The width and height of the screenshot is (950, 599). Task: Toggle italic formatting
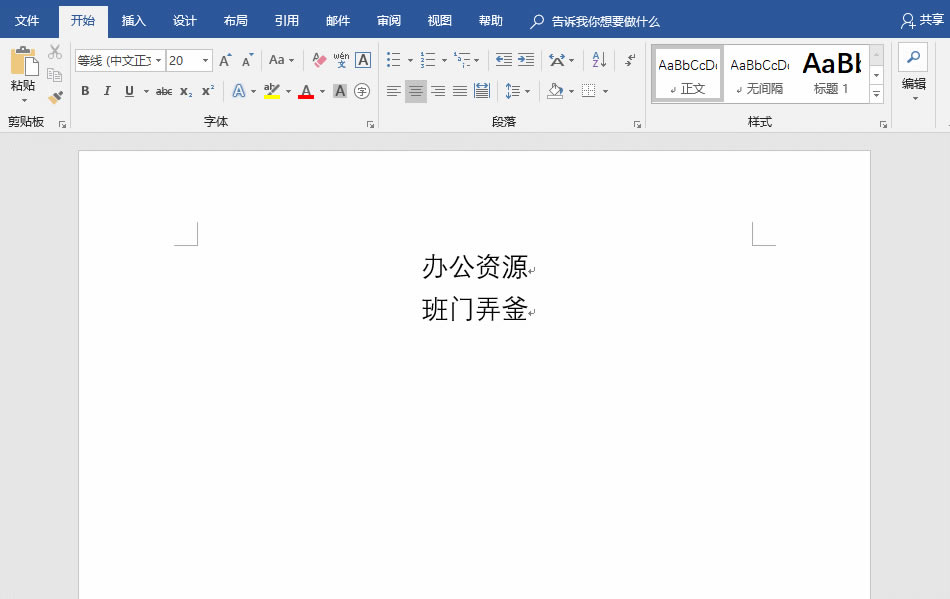(x=107, y=91)
